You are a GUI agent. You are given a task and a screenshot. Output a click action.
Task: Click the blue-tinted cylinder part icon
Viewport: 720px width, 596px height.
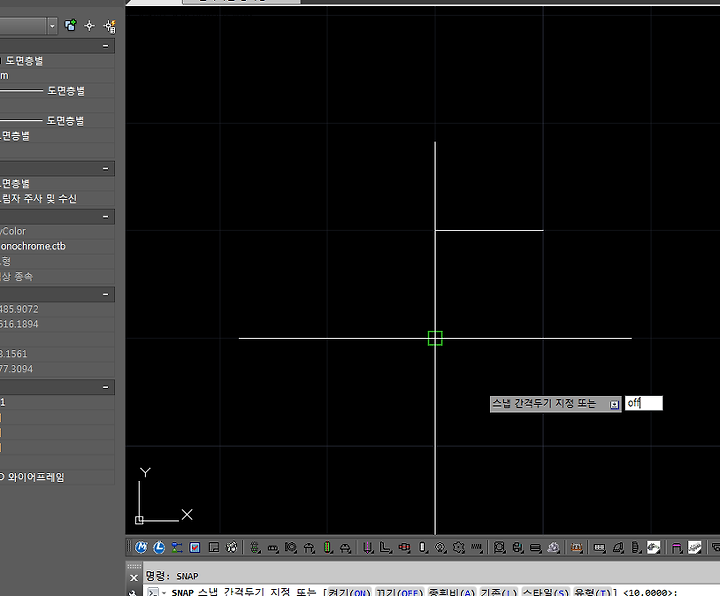[518, 547]
